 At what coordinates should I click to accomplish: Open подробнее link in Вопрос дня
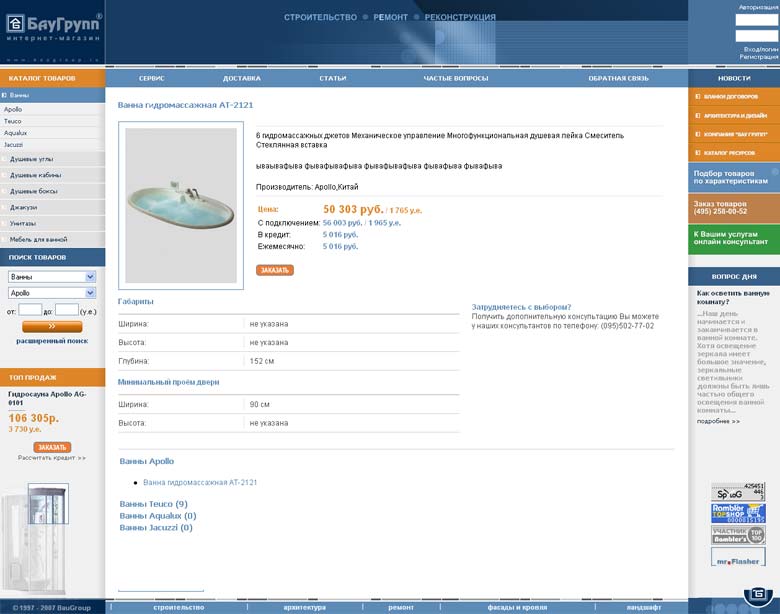click(x=718, y=421)
